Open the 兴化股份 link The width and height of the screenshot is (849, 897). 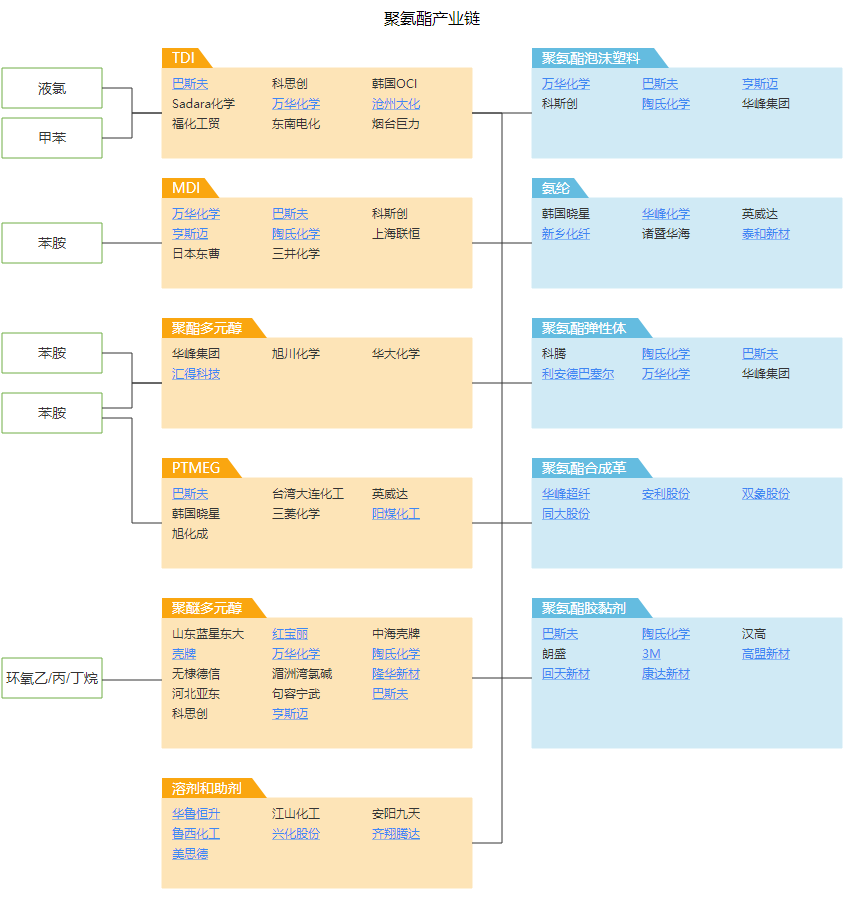[296, 834]
